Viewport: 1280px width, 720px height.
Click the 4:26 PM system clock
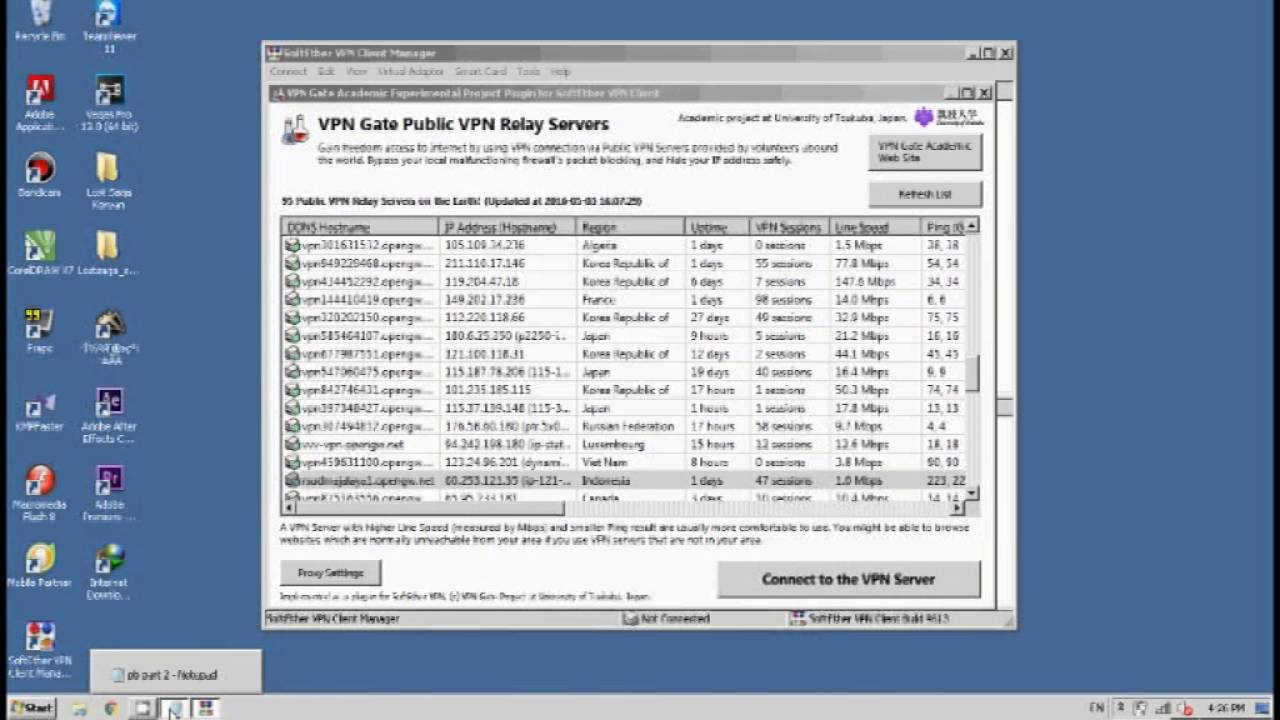point(1227,708)
